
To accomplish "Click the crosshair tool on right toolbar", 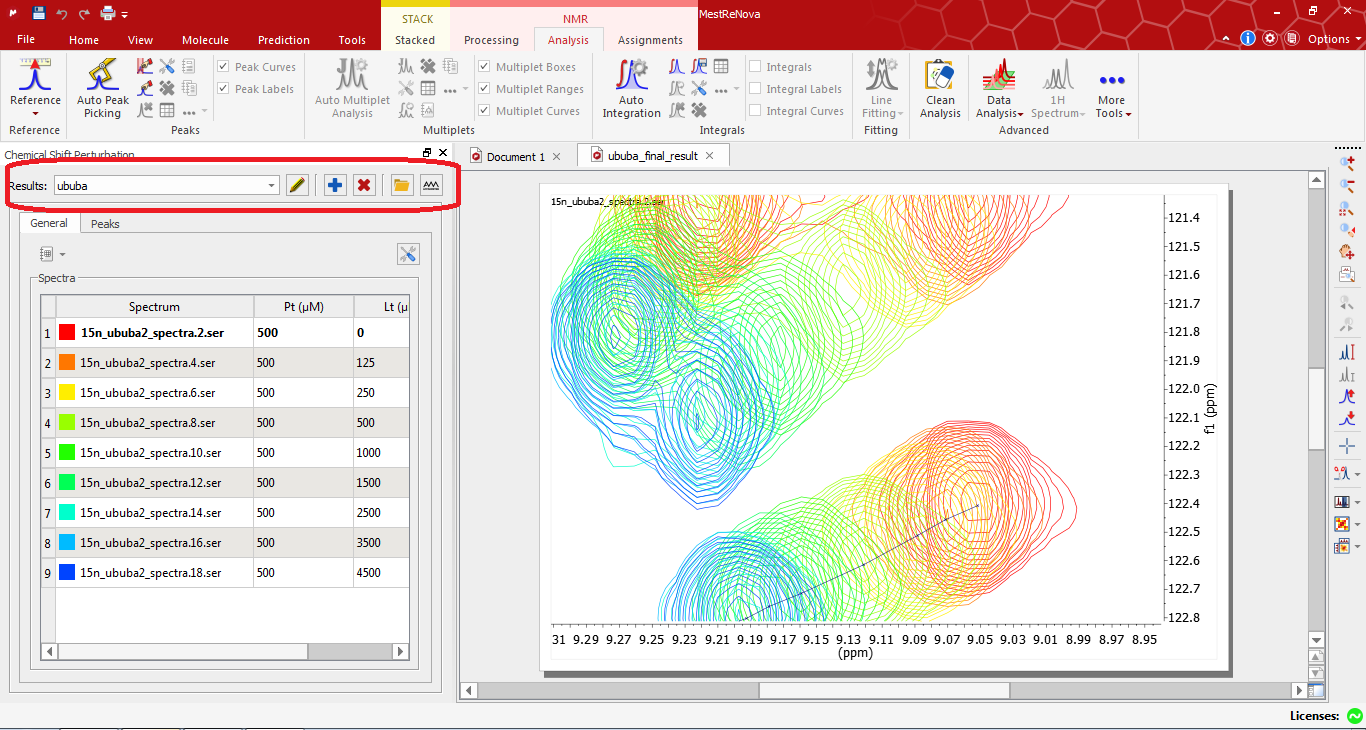I will pos(1347,446).
